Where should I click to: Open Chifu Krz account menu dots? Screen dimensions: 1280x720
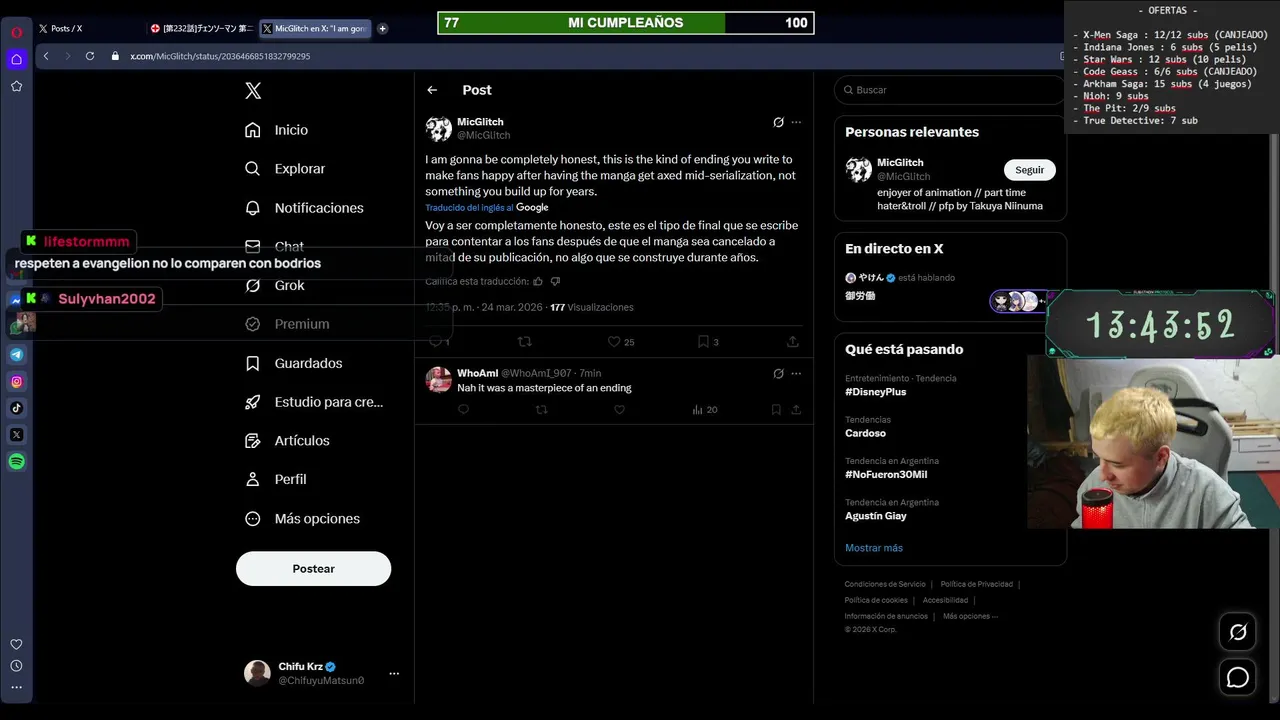[394, 673]
